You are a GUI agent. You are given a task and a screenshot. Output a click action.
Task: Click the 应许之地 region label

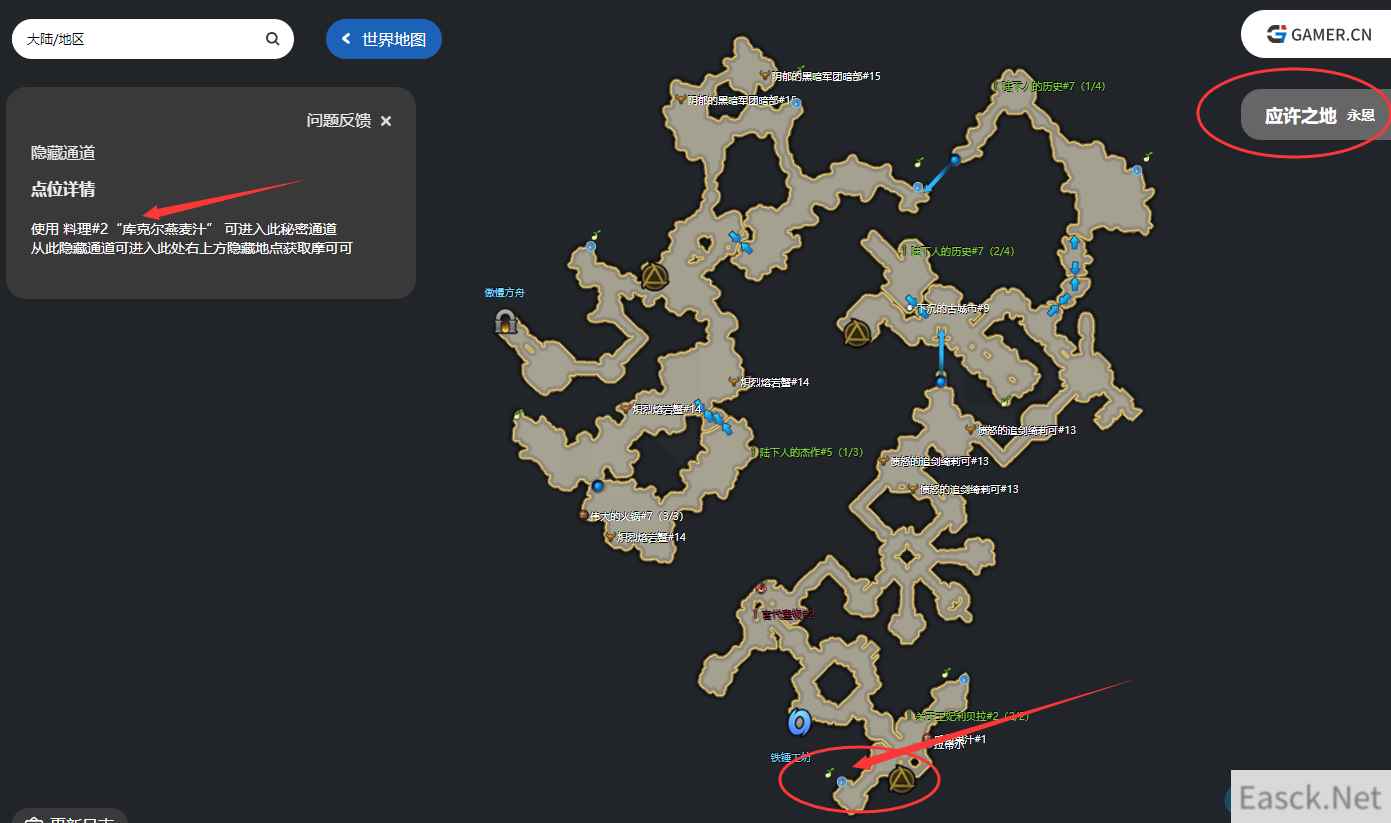[x=1300, y=116]
